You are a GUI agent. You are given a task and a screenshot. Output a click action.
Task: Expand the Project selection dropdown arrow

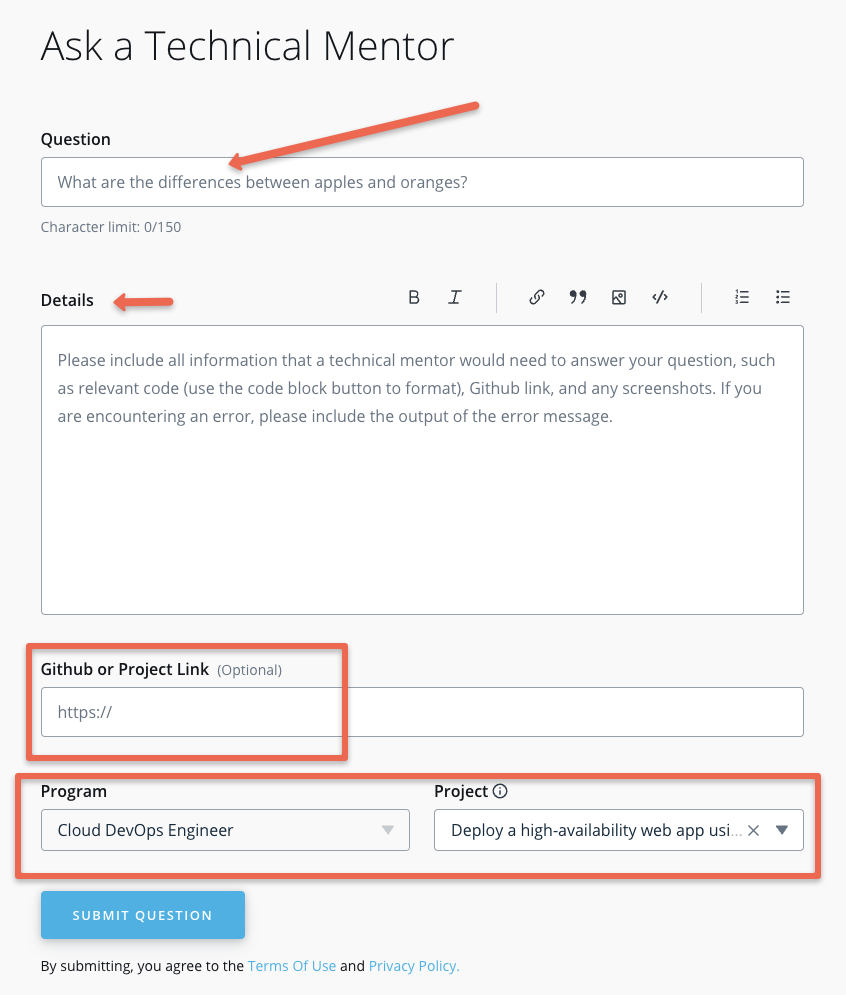[783, 830]
